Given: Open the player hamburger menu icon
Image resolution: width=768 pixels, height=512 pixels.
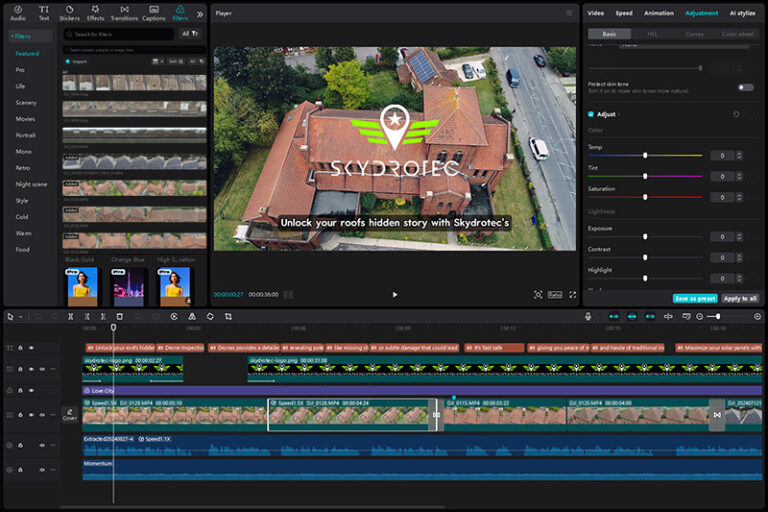Looking at the screenshot, I should 569,13.
